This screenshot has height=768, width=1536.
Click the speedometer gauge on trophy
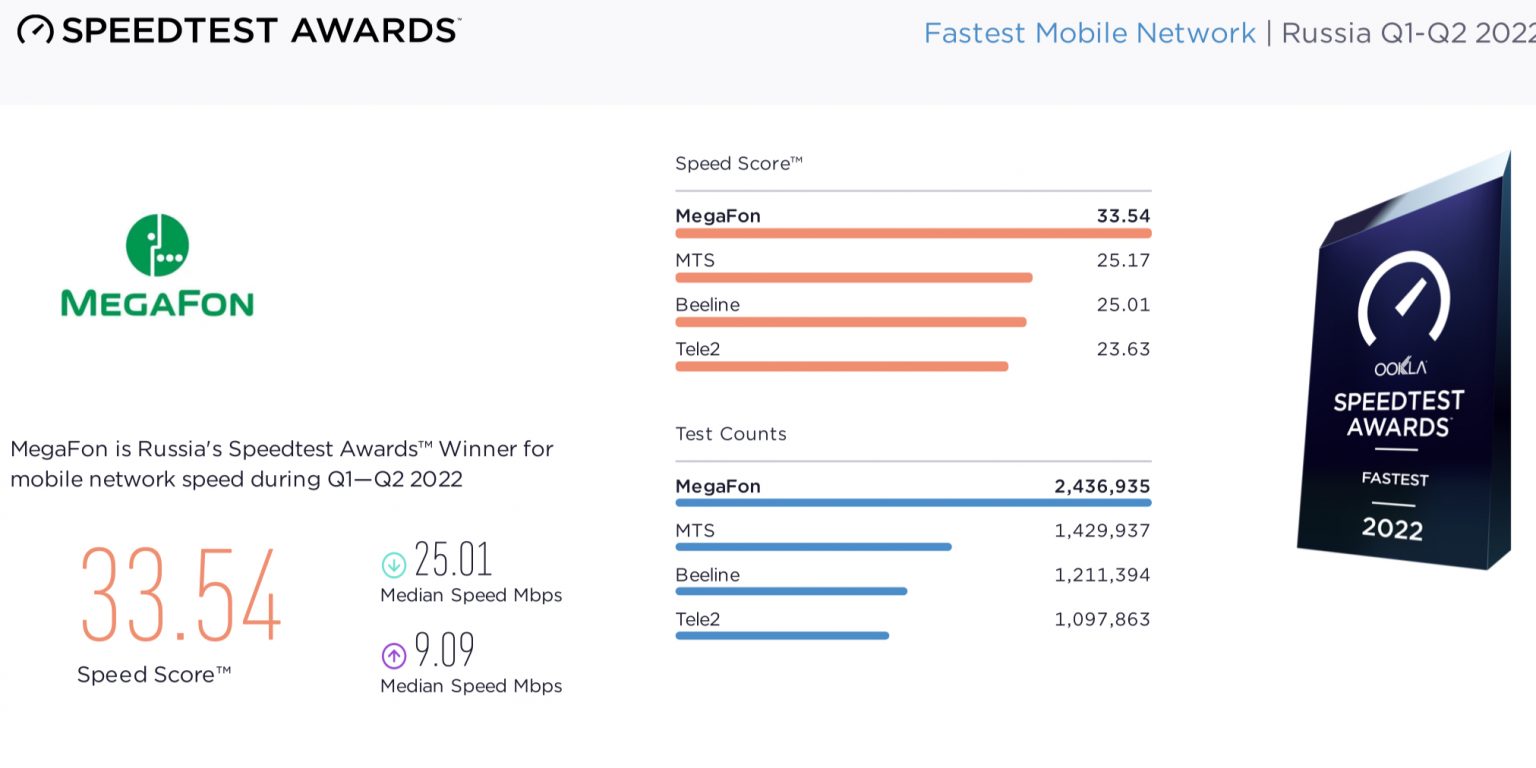point(1403,297)
